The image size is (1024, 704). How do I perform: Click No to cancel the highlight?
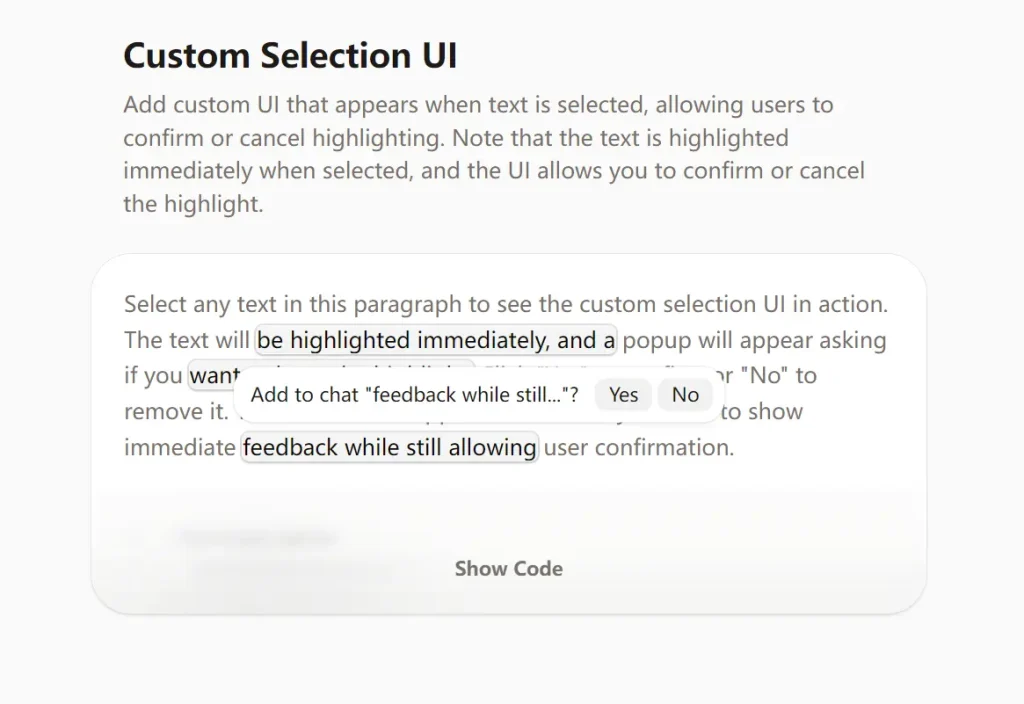click(685, 395)
